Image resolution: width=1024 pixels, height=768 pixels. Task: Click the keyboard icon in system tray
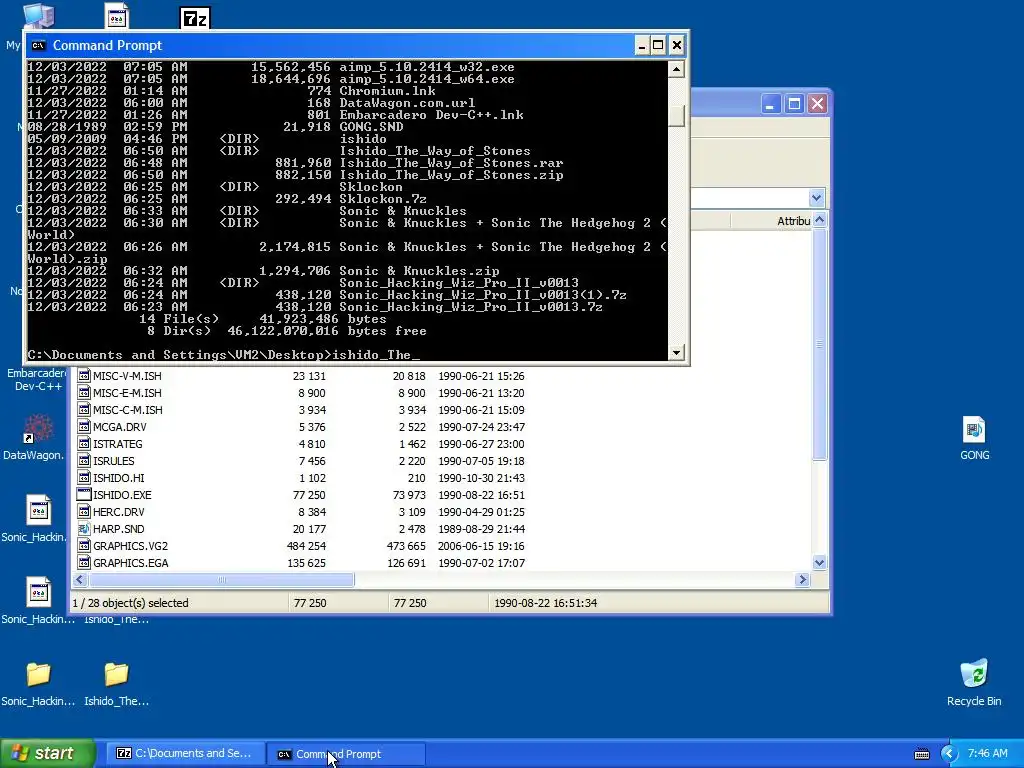921,754
